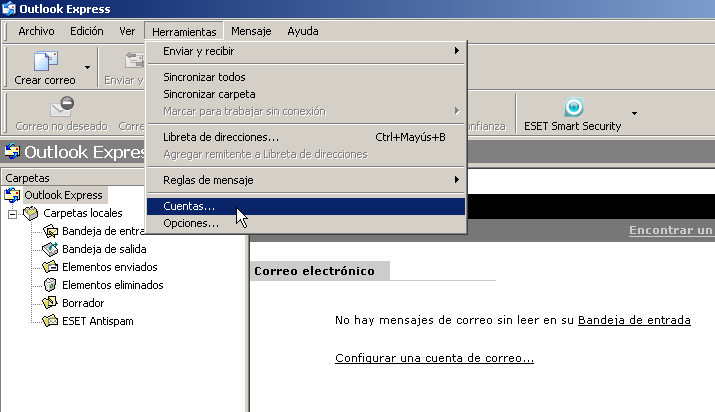This screenshot has width=715, height=412.
Task: Click the ESET Antispam folder icon
Action: [x=50, y=321]
